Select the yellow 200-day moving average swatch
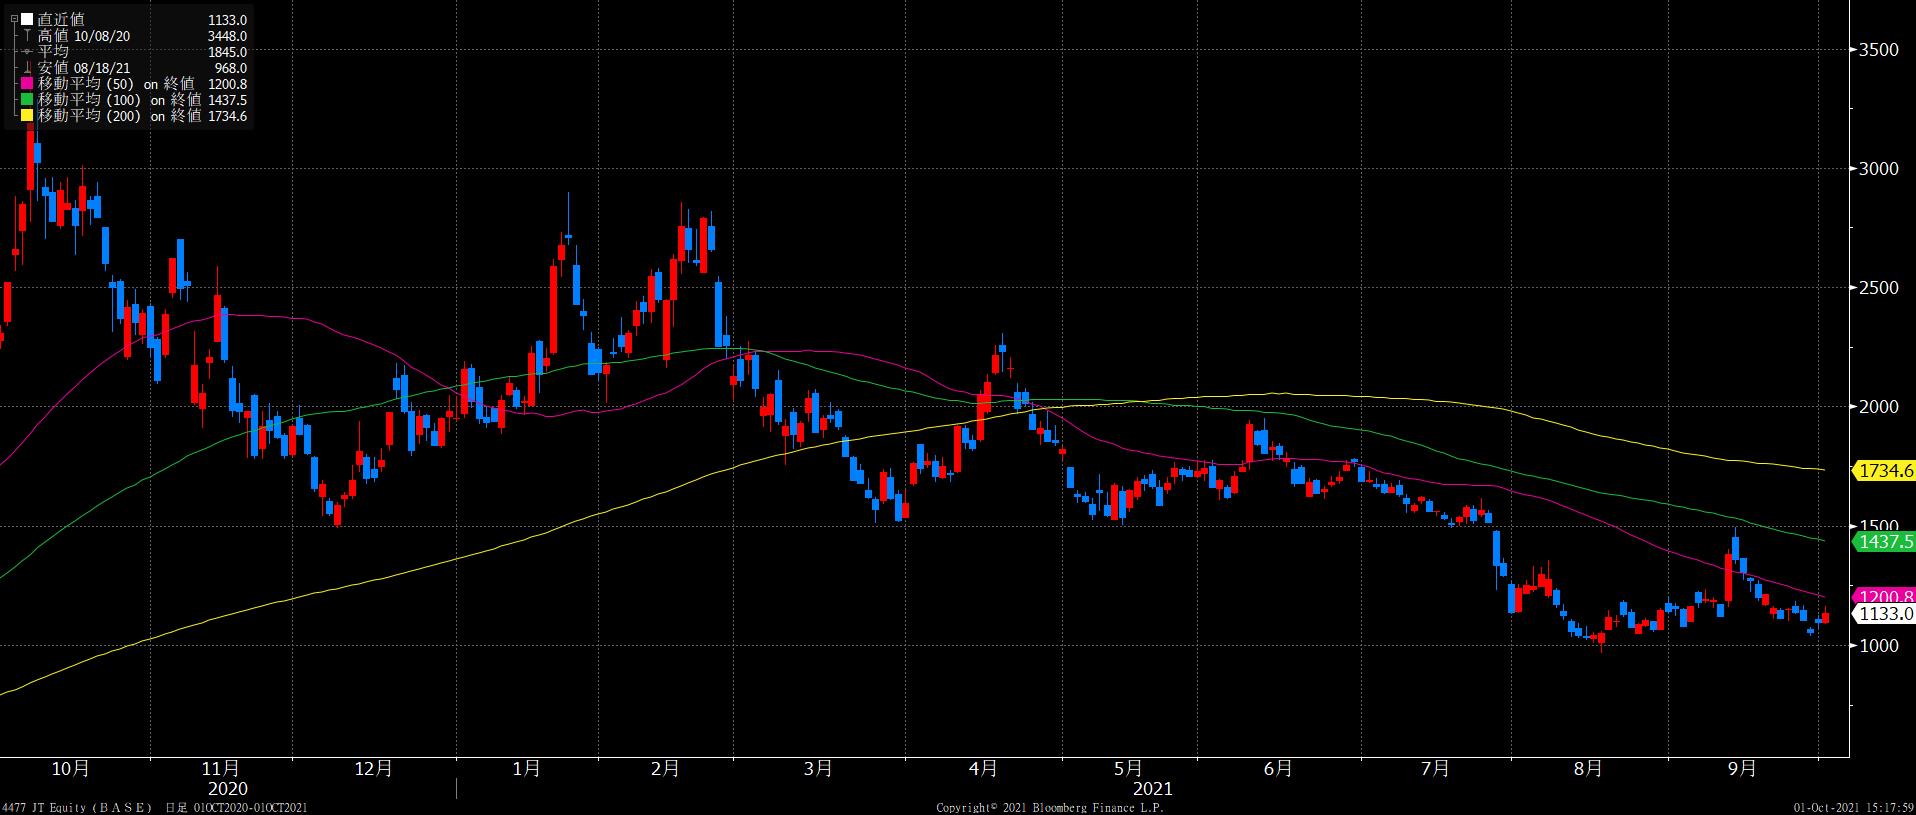Image resolution: width=1916 pixels, height=815 pixels. 27,116
